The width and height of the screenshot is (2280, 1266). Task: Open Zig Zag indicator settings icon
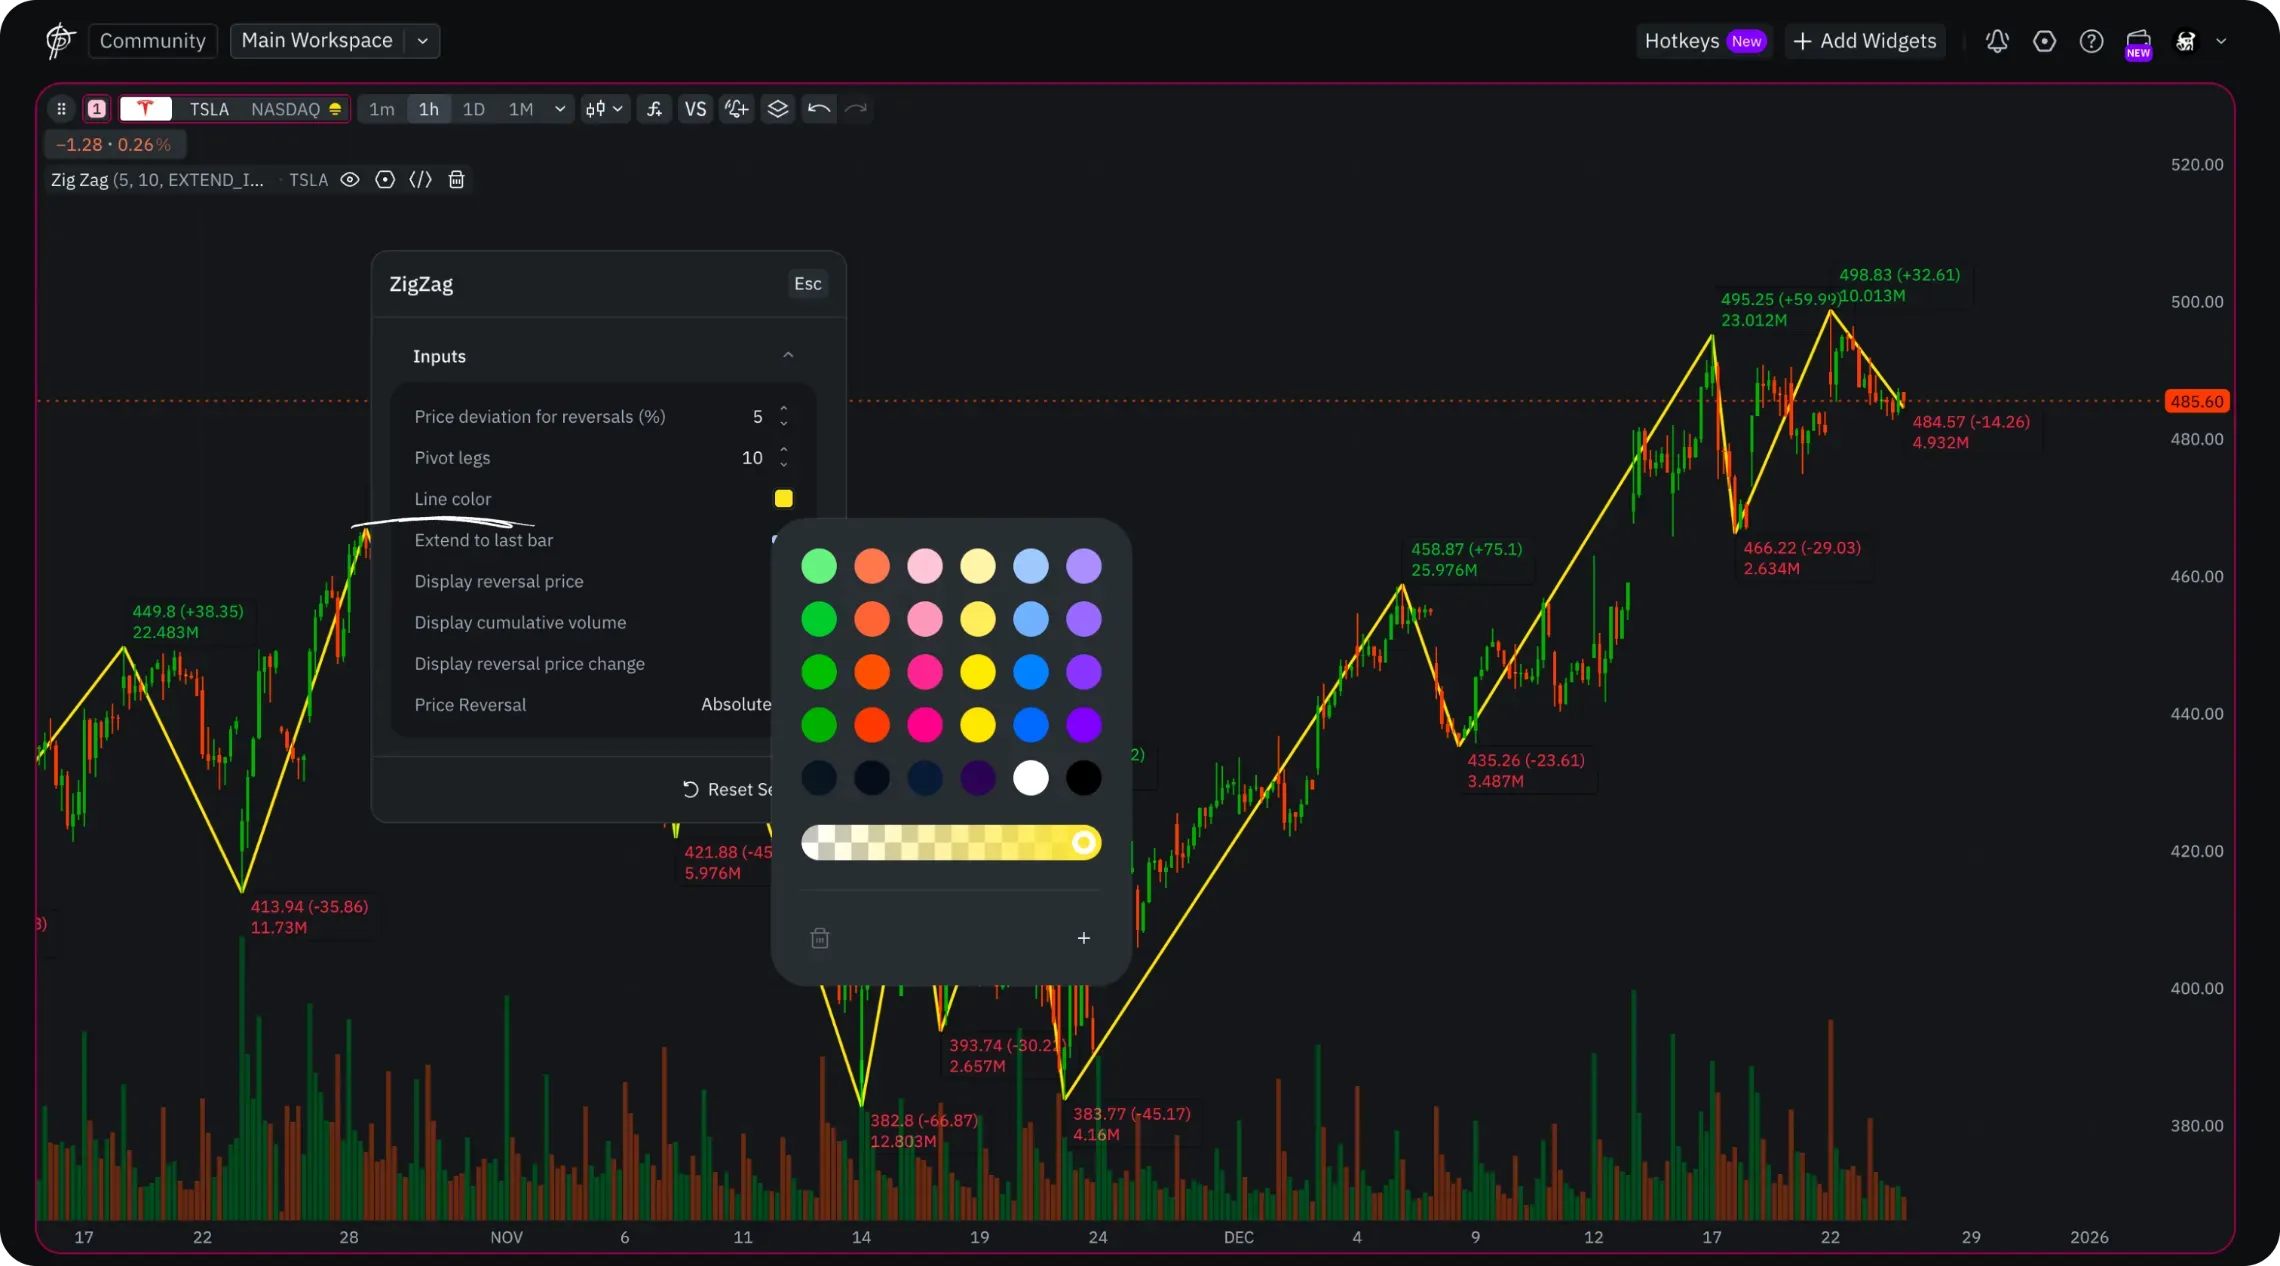[x=385, y=180]
